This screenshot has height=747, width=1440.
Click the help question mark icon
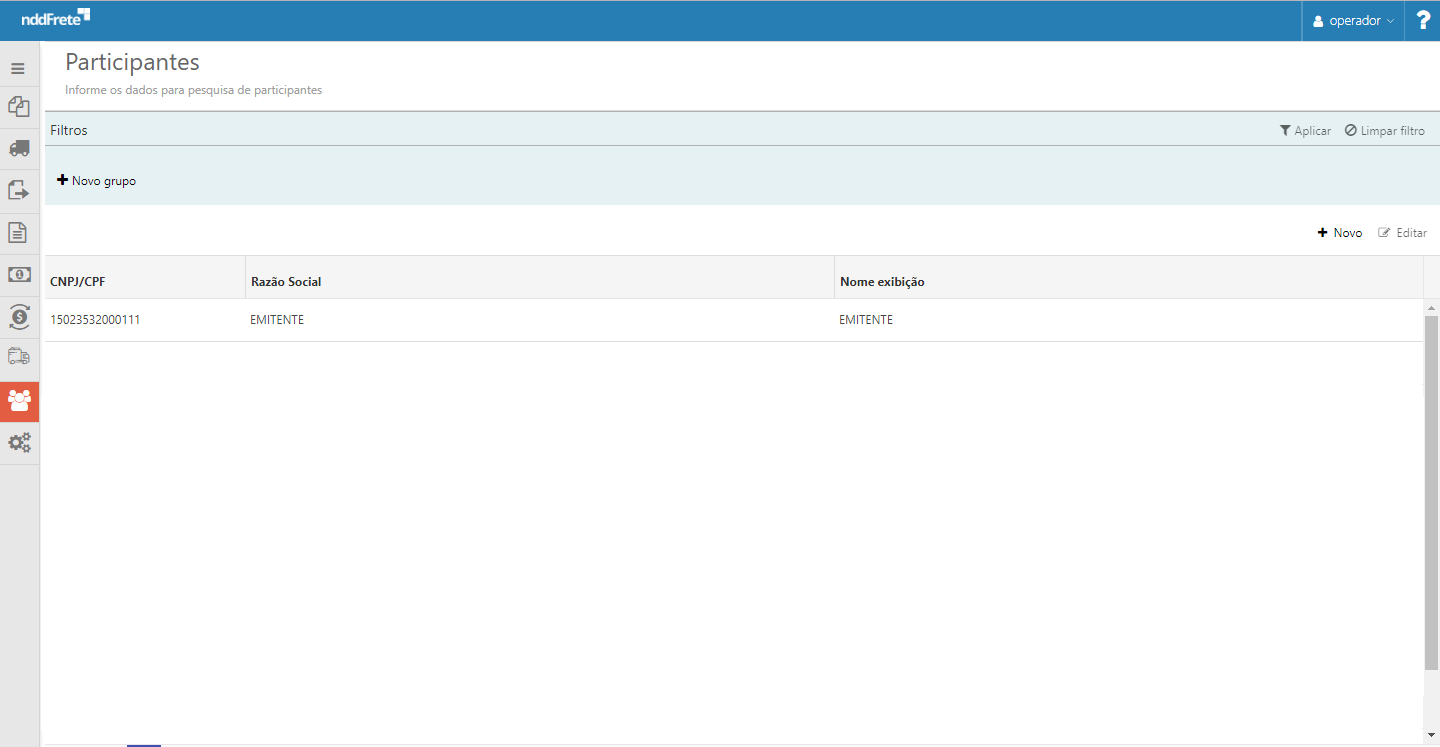[1424, 20]
